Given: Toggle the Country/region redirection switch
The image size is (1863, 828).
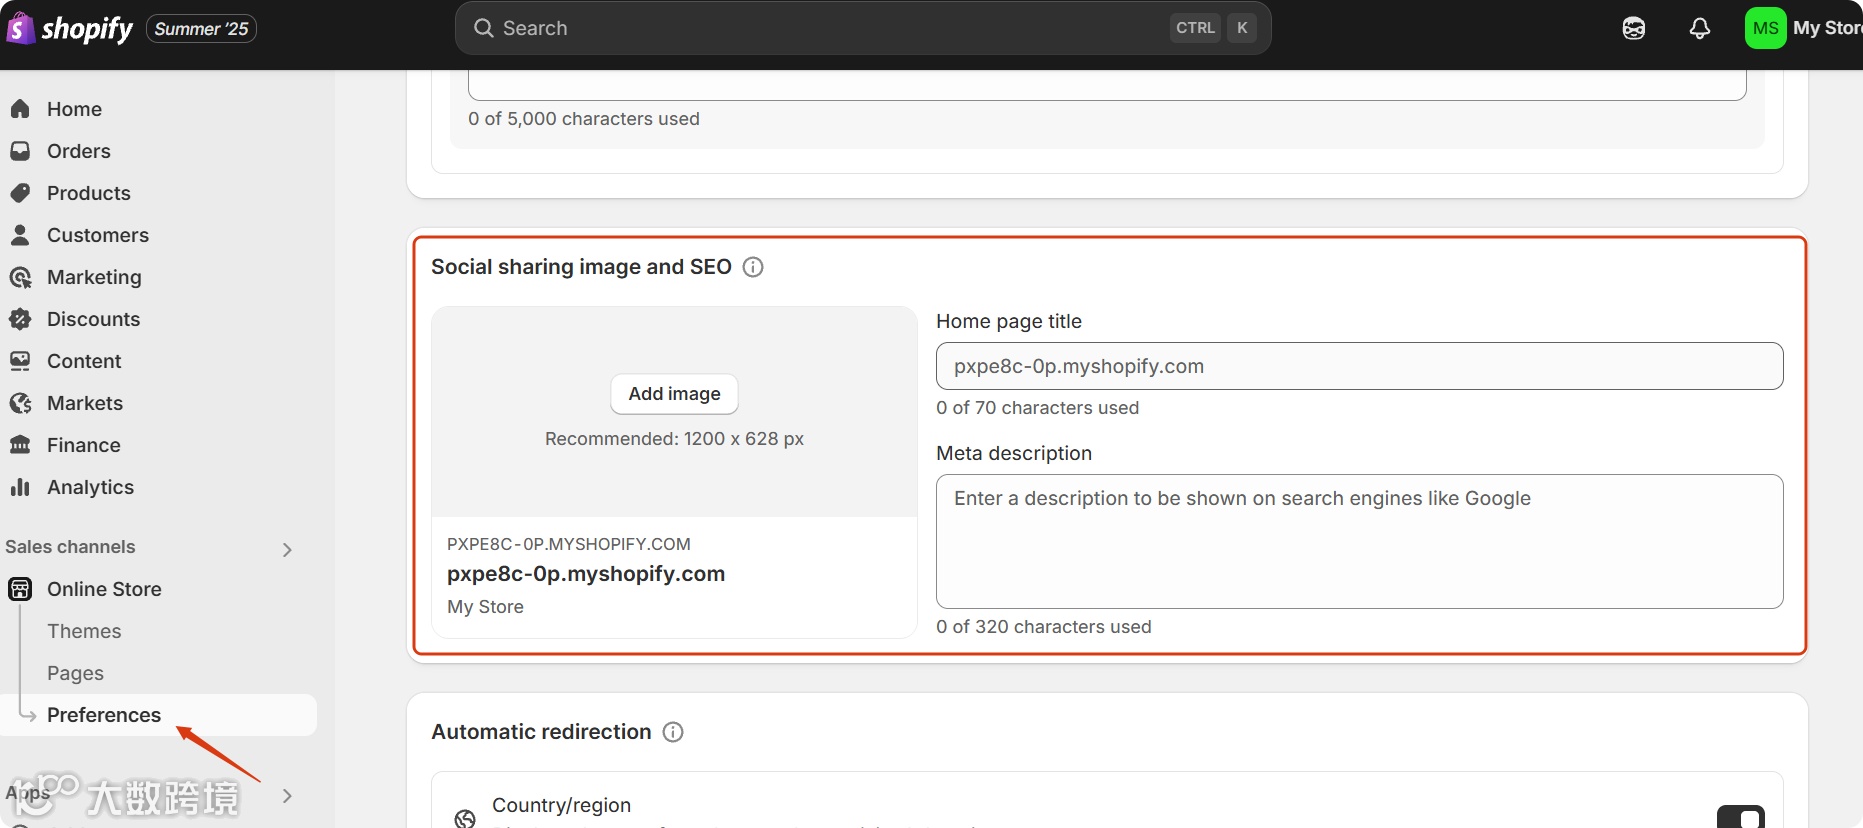Looking at the screenshot, I should tap(1740, 817).
